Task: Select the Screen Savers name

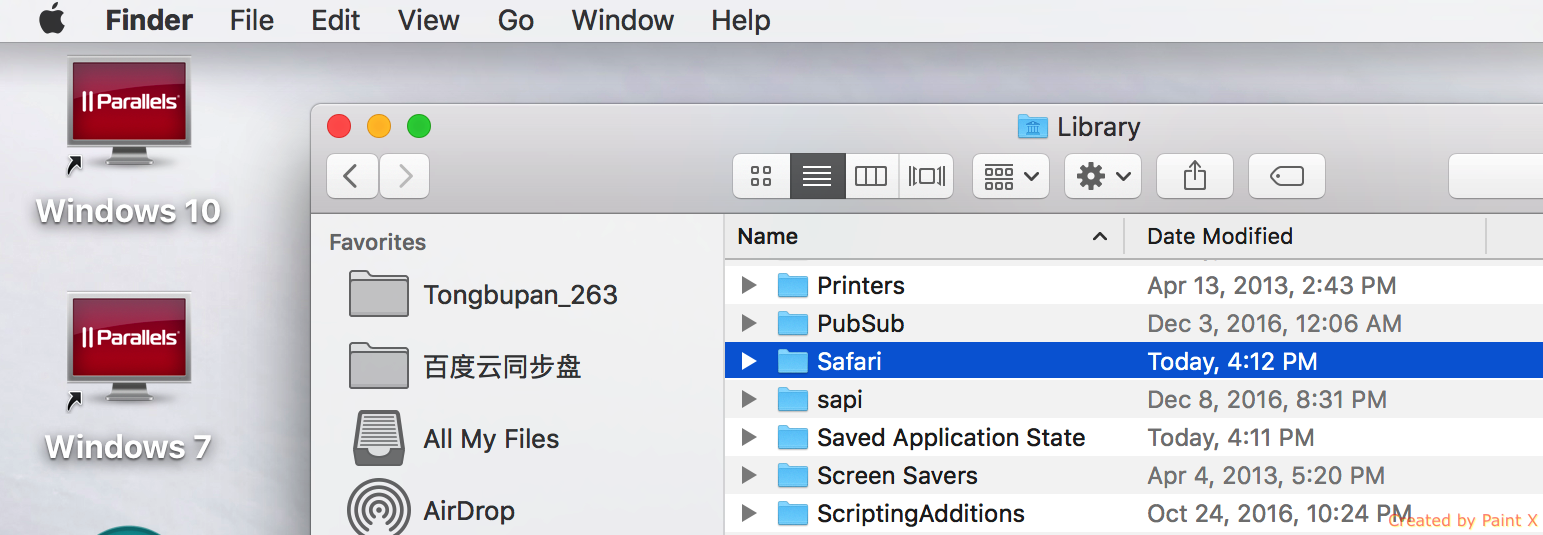Action: [x=897, y=476]
